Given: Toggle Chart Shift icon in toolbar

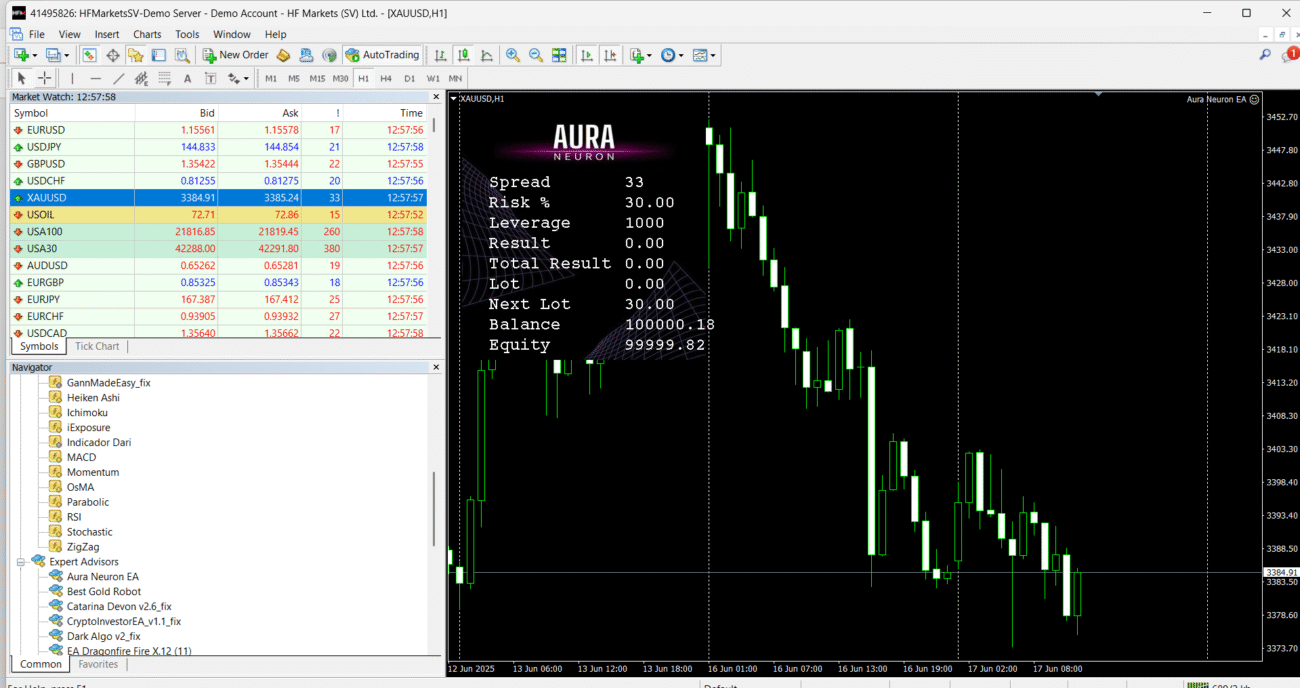Looking at the screenshot, I should (x=610, y=55).
